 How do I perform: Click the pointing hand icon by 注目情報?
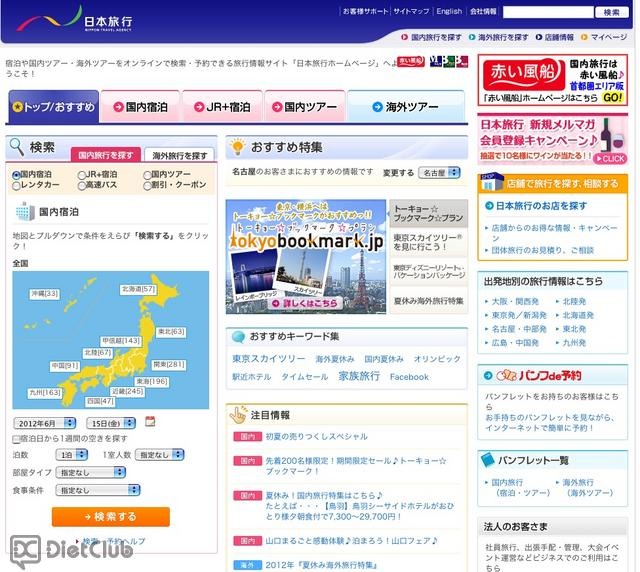(x=238, y=414)
